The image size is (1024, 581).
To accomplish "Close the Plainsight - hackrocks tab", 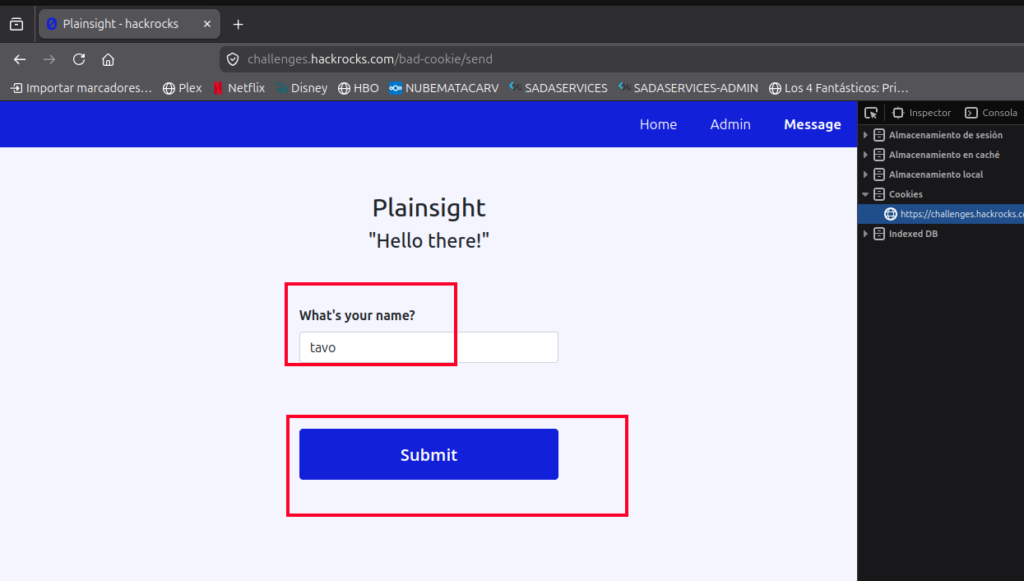I will [207, 24].
